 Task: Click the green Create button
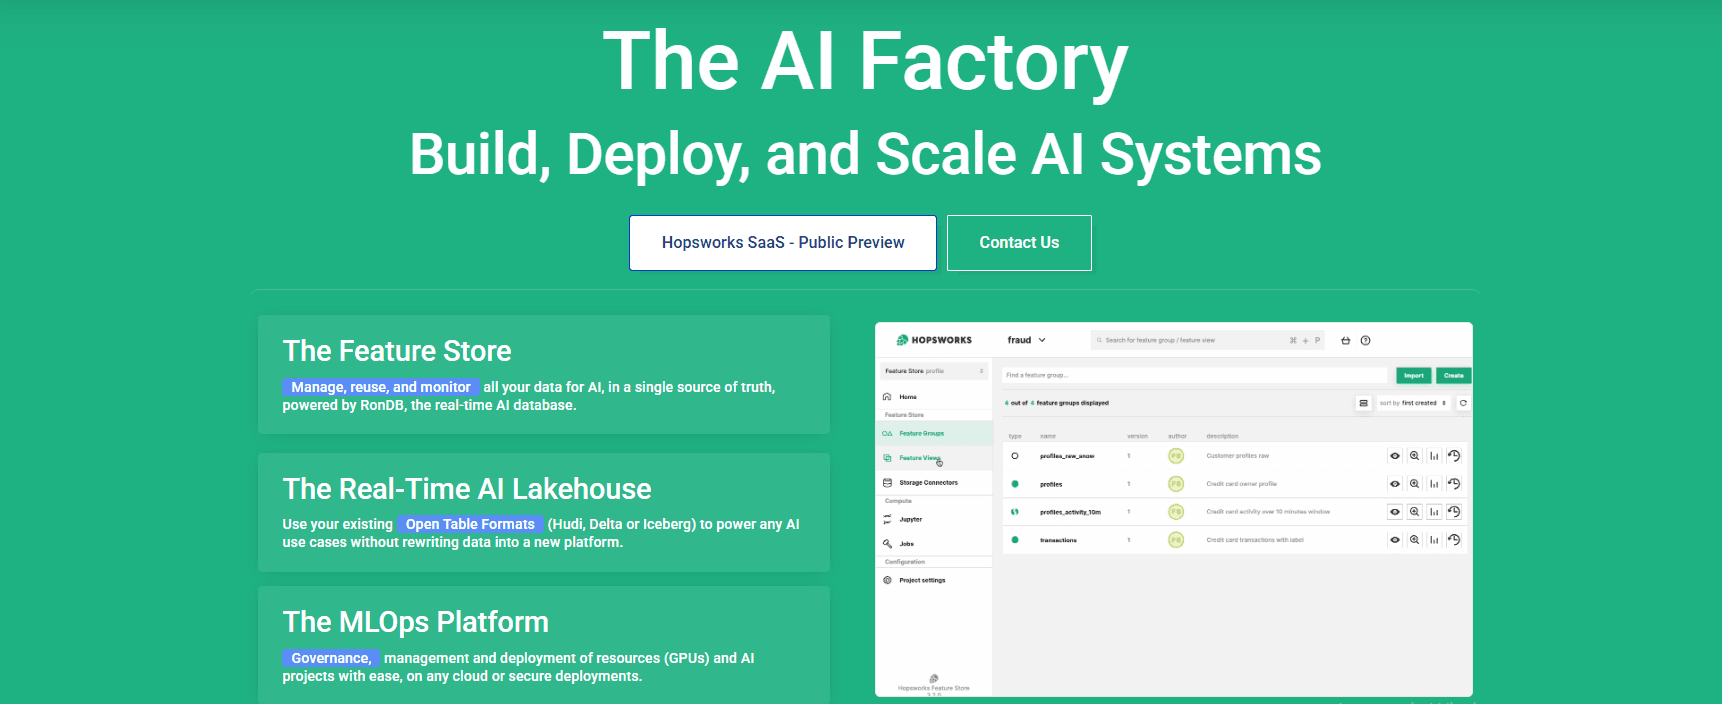(1453, 376)
